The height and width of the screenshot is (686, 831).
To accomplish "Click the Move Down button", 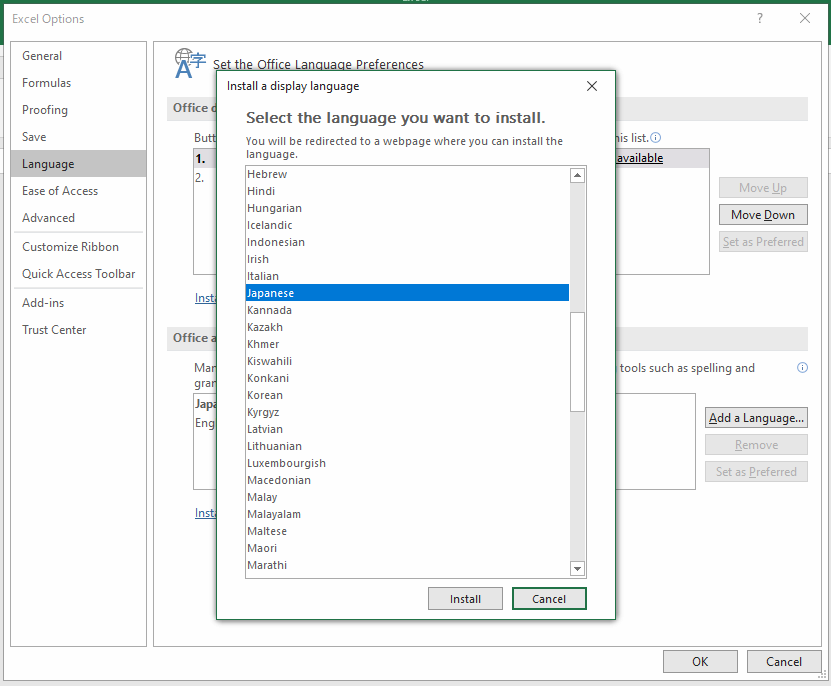I will 763,215.
